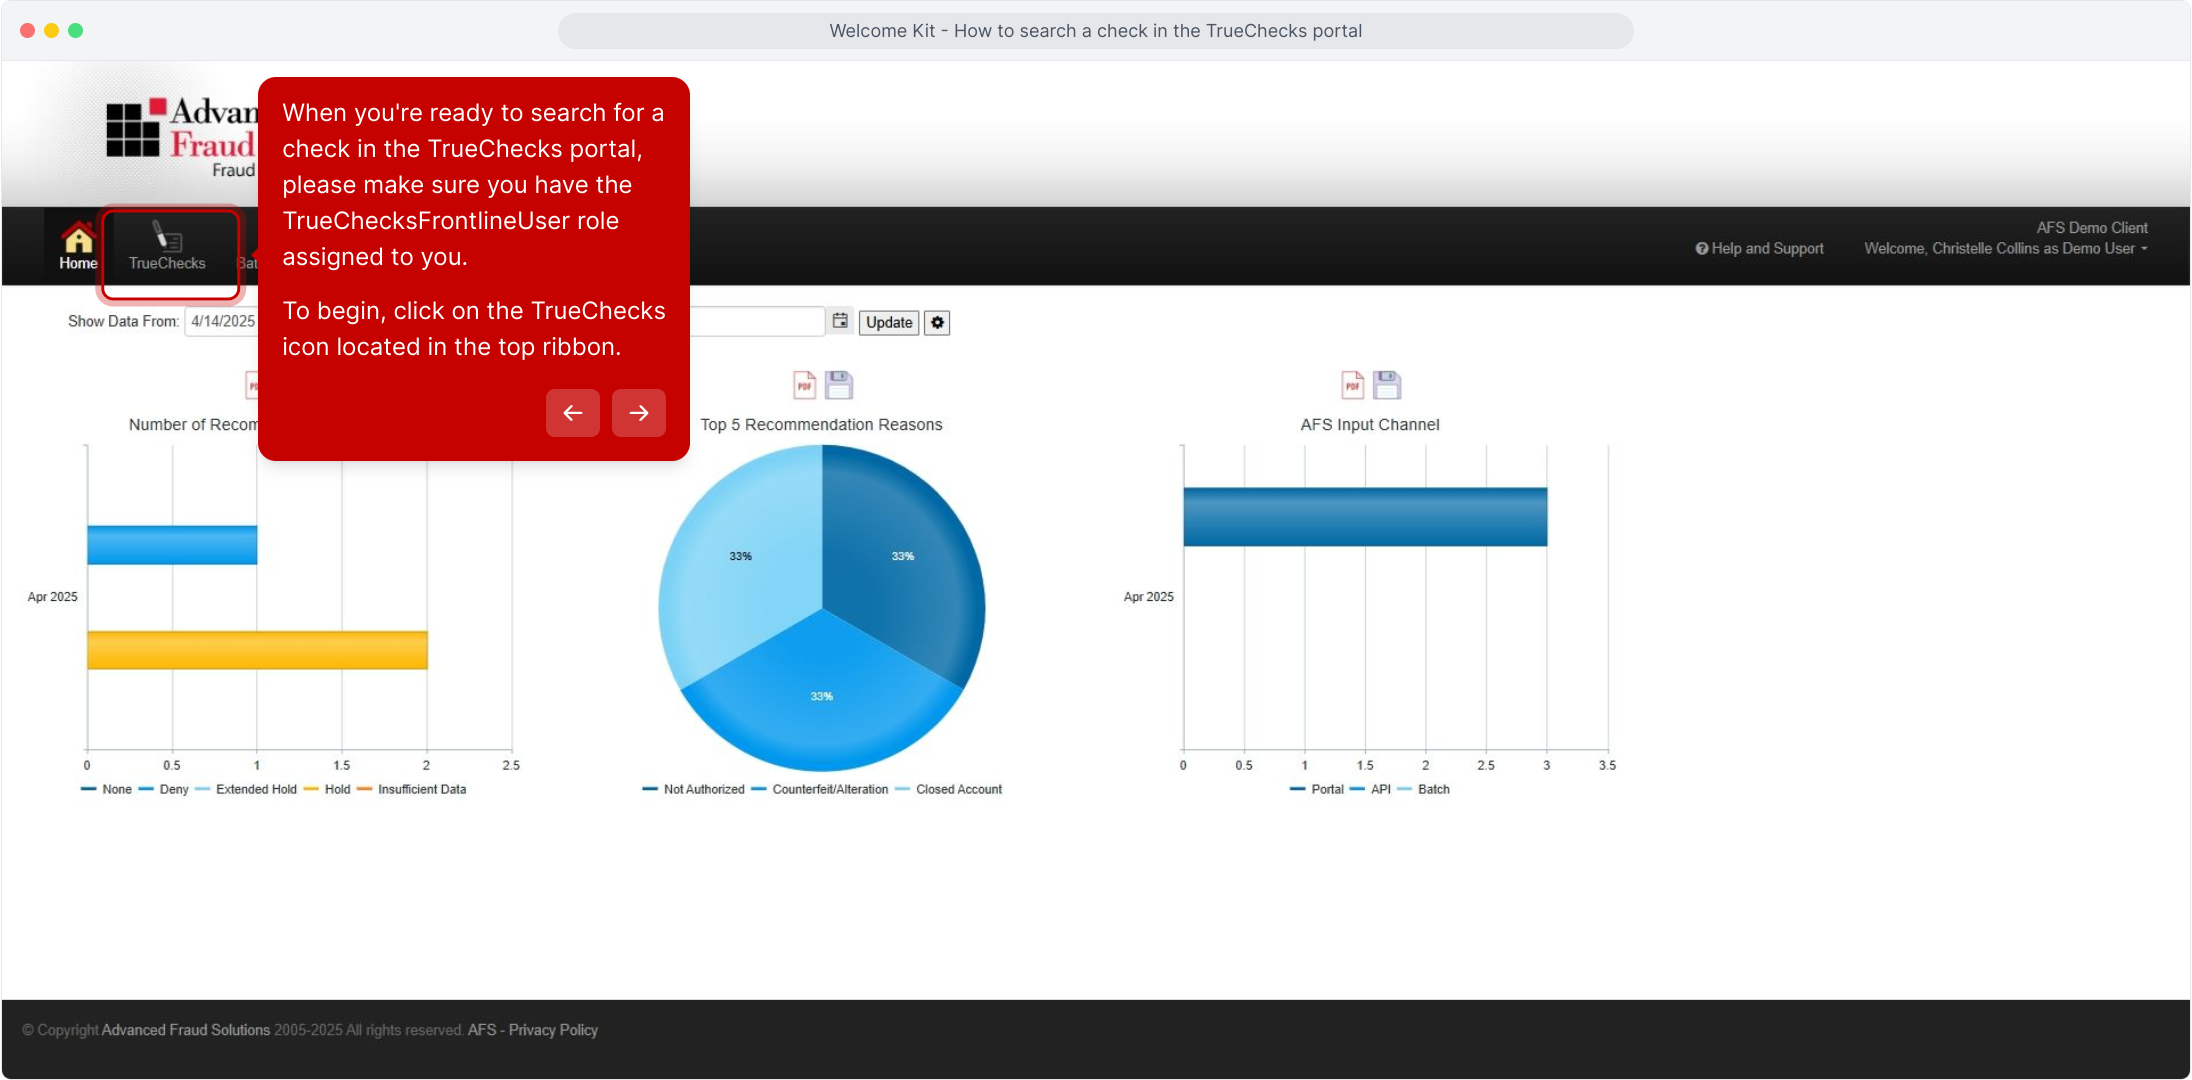This screenshot has width=2192, height=1080.
Task: Toggle the Counterfeit/Alteration legend entry
Action: coord(820,789)
